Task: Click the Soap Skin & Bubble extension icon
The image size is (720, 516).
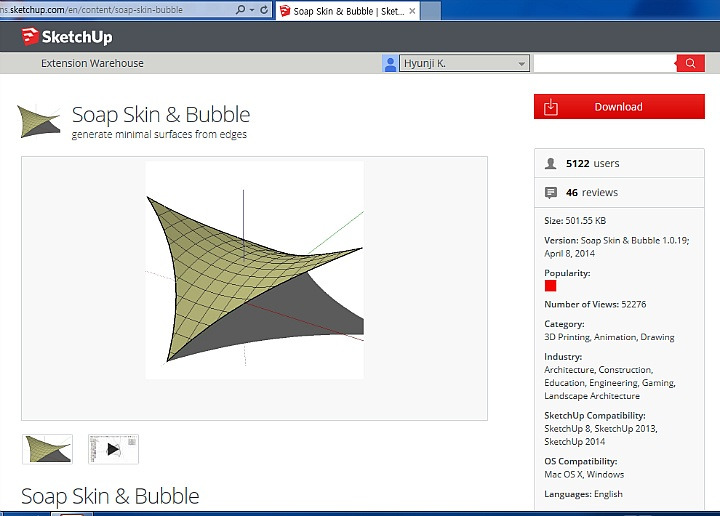Action: (x=39, y=122)
